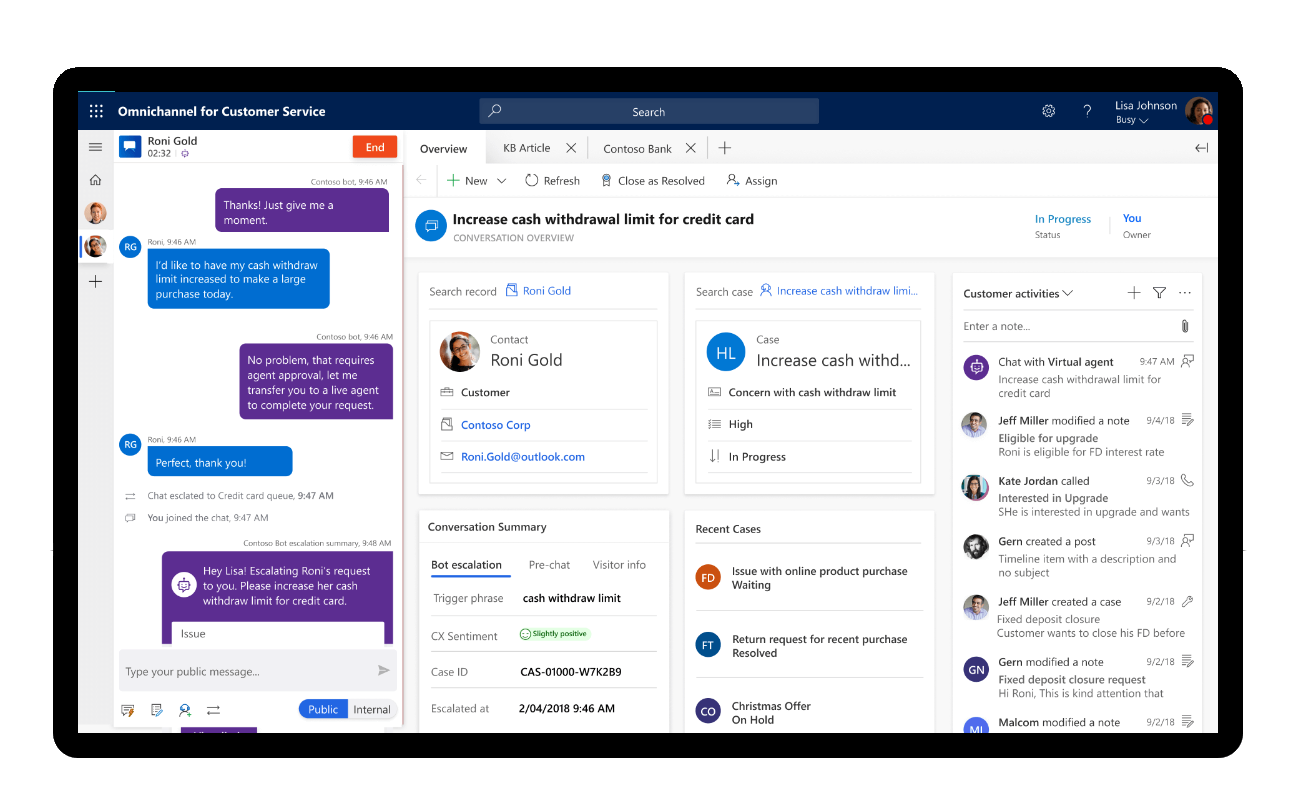Image resolution: width=1300 pixels, height=800 pixels.
Task: Toggle the Public message mode
Action: pos(322,708)
